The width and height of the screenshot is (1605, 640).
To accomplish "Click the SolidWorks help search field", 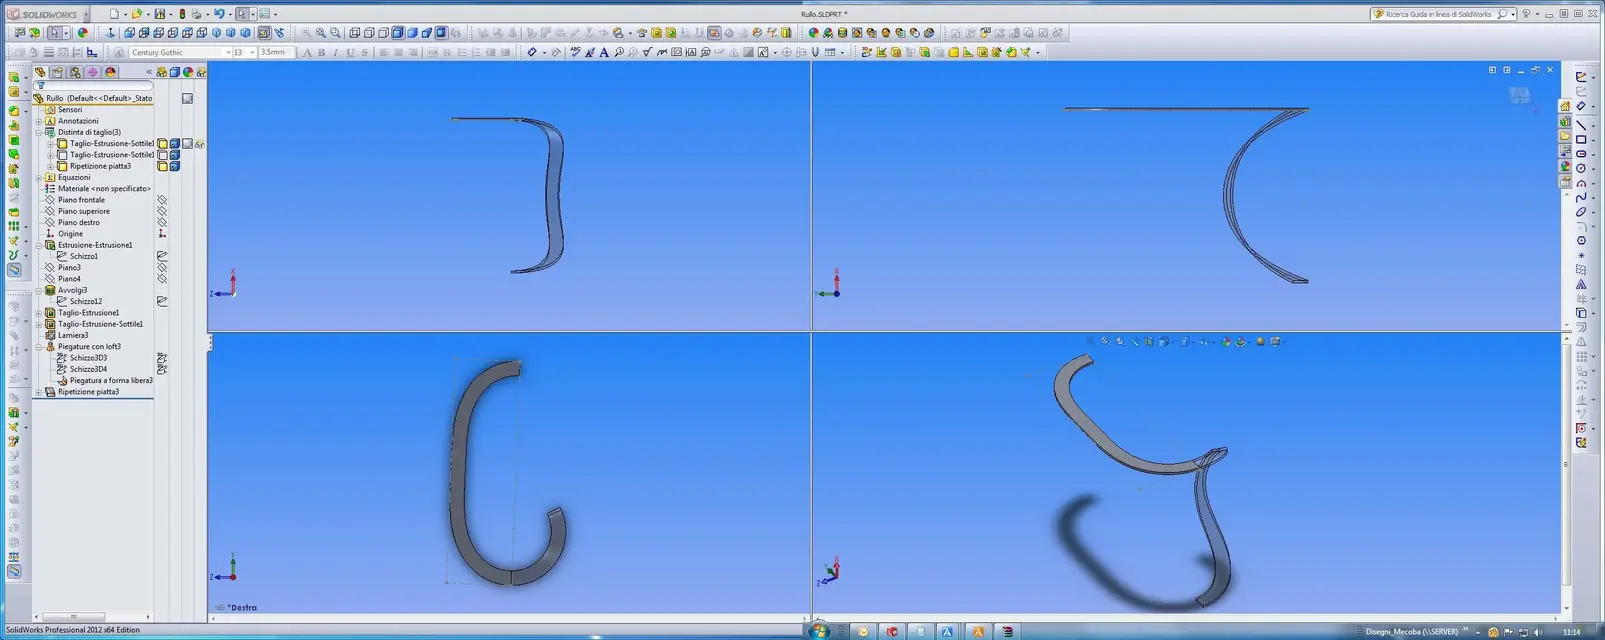I will pos(1439,14).
